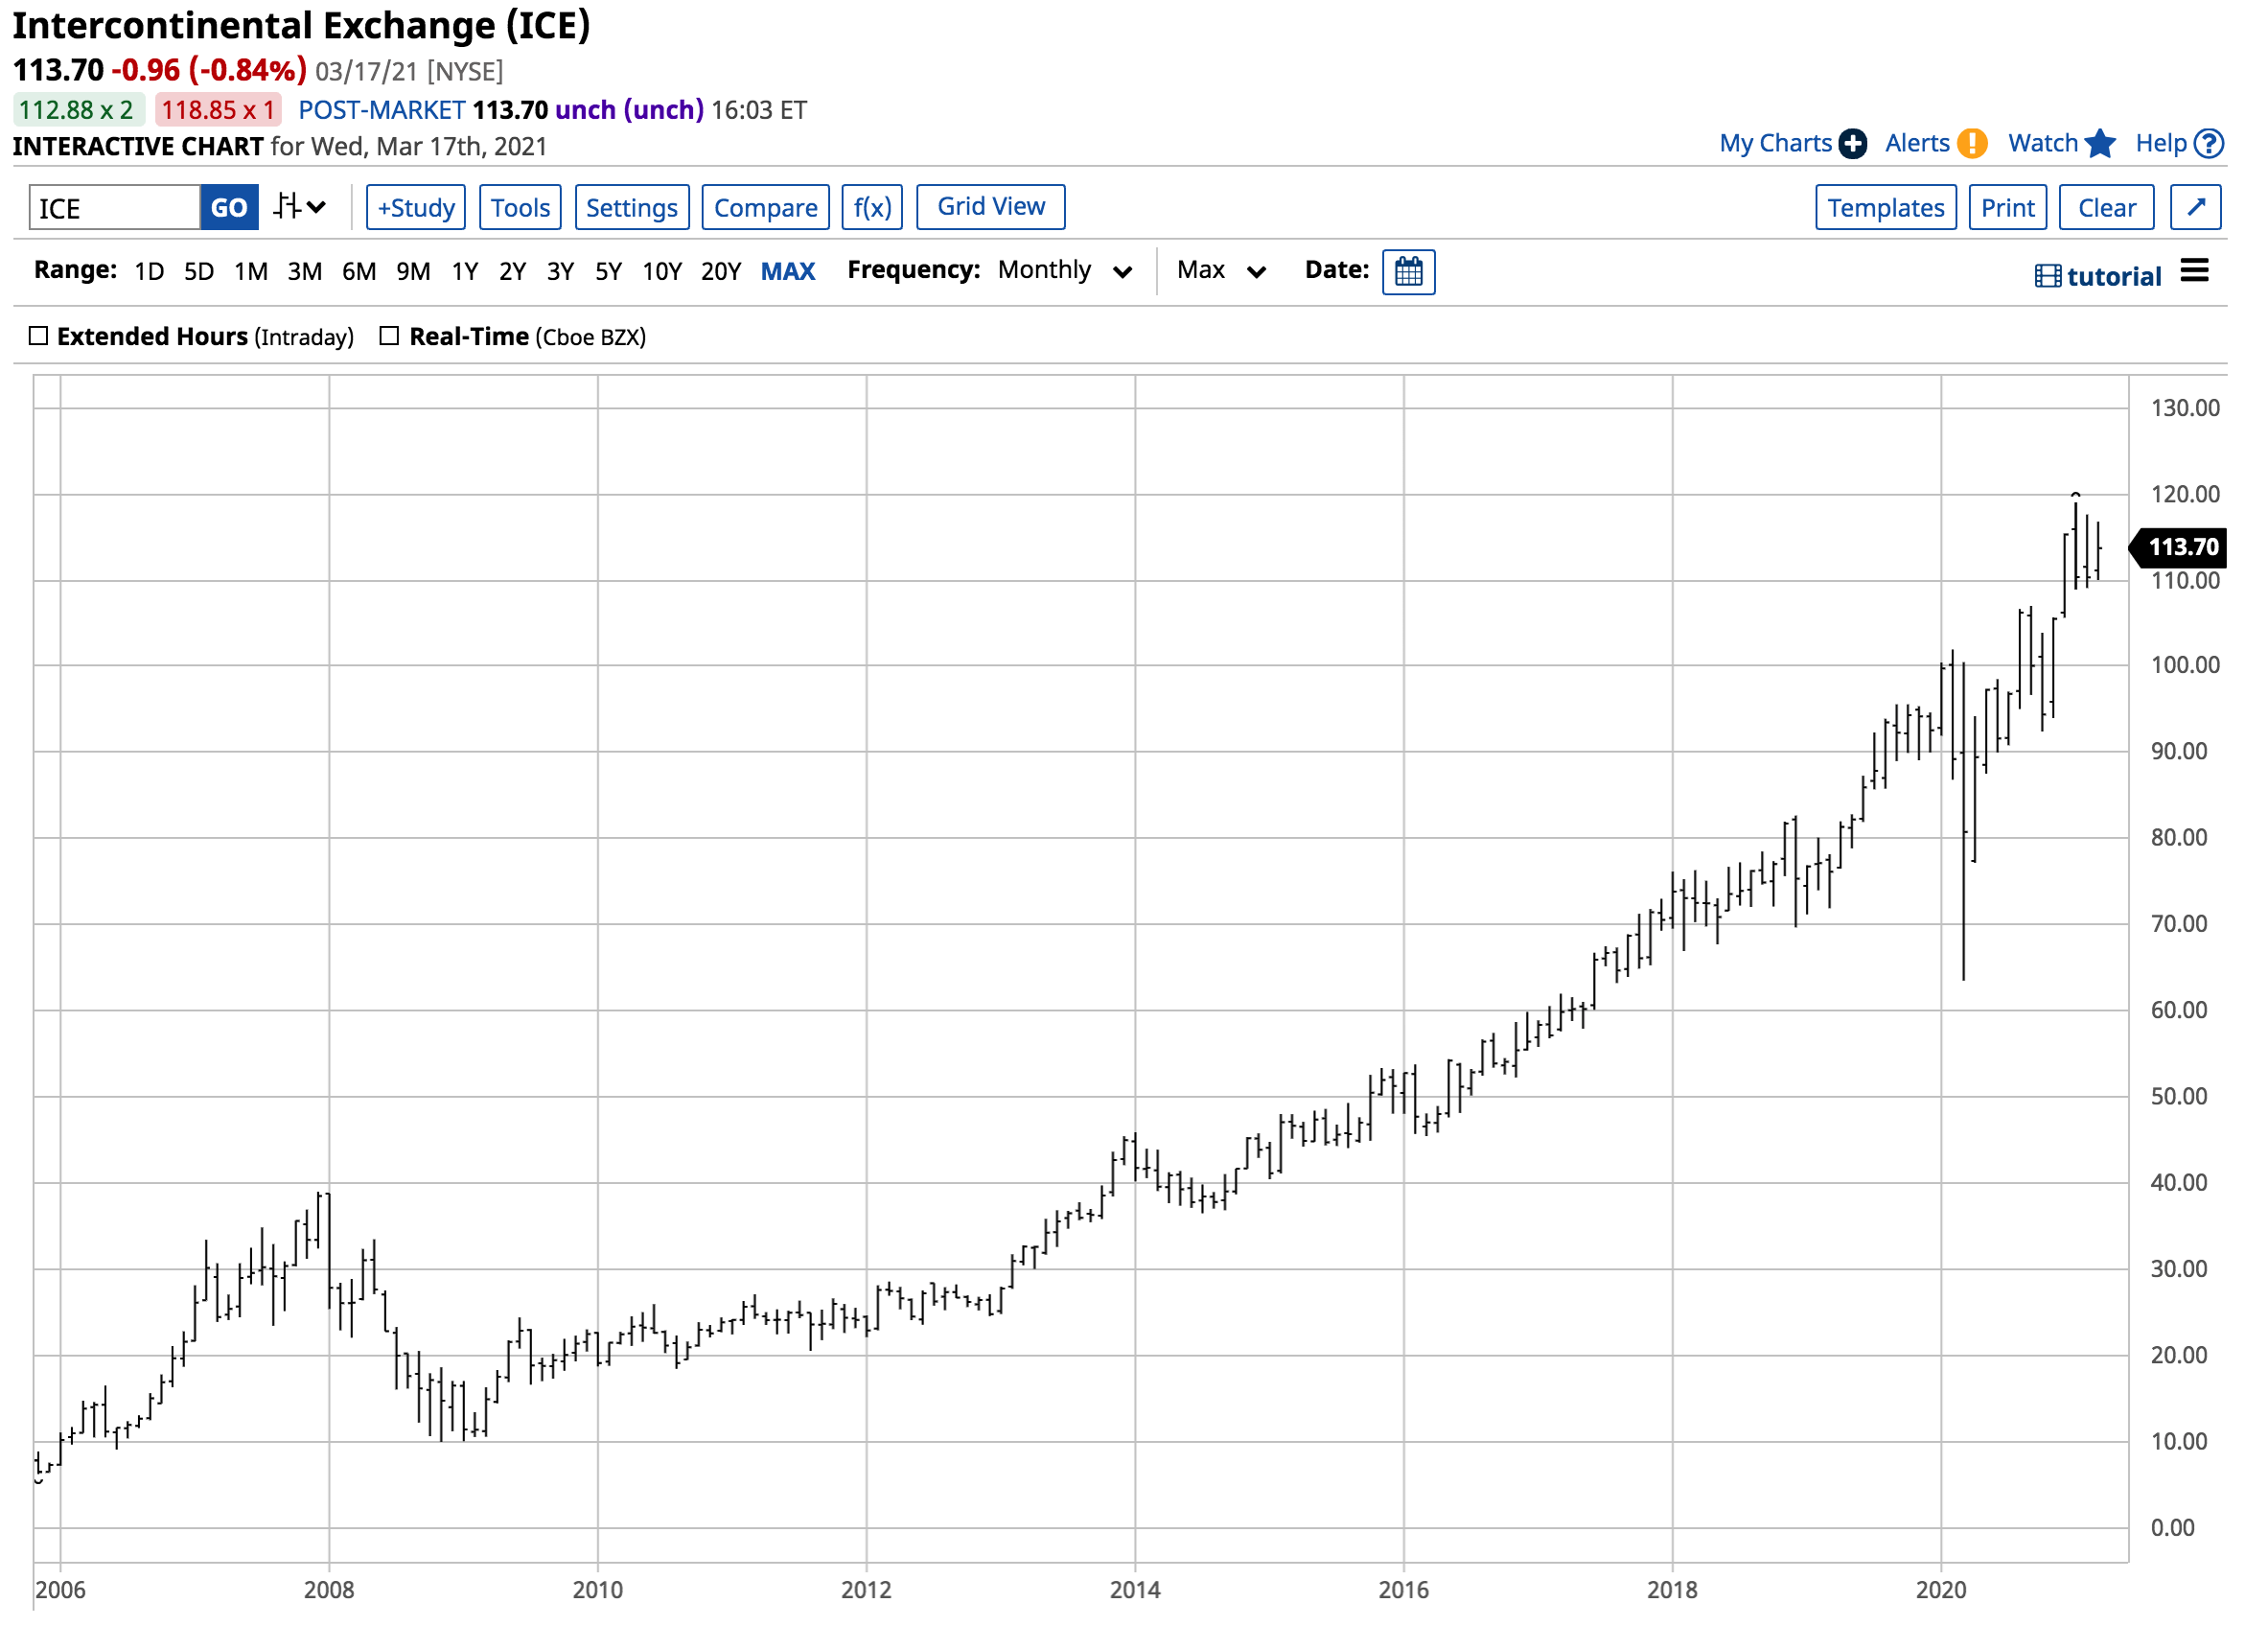
Task: Select the 9M range
Action: (x=413, y=271)
